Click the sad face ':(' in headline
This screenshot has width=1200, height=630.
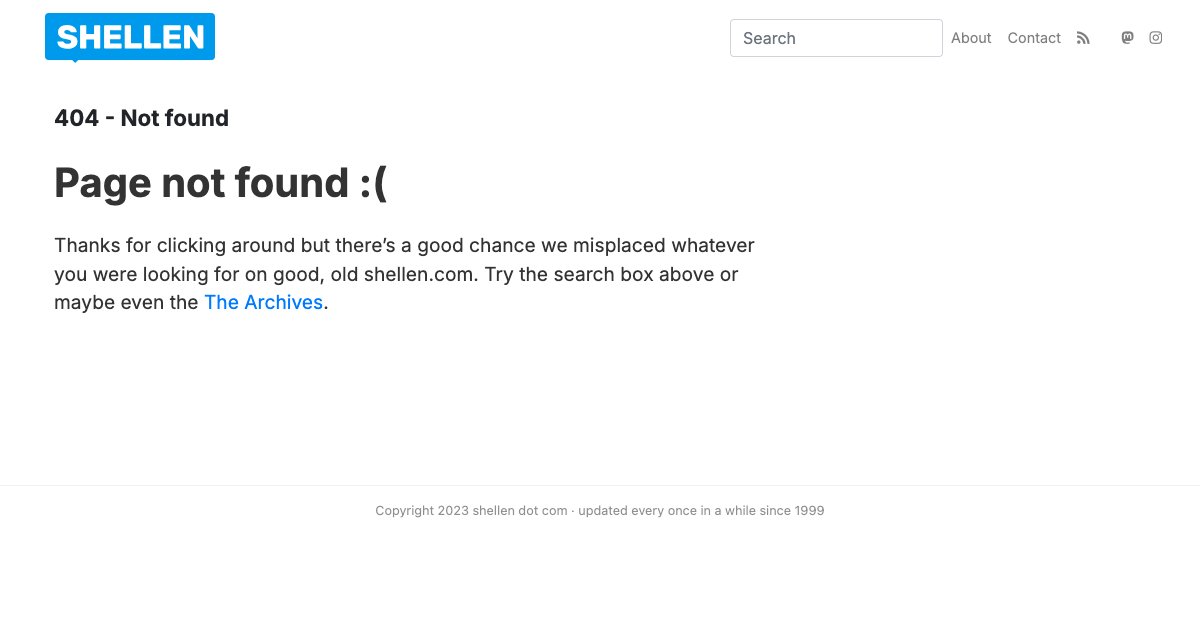(373, 183)
